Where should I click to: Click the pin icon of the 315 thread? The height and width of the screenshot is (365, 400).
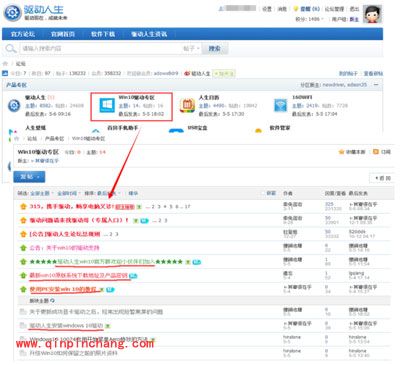click(x=23, y=207)
